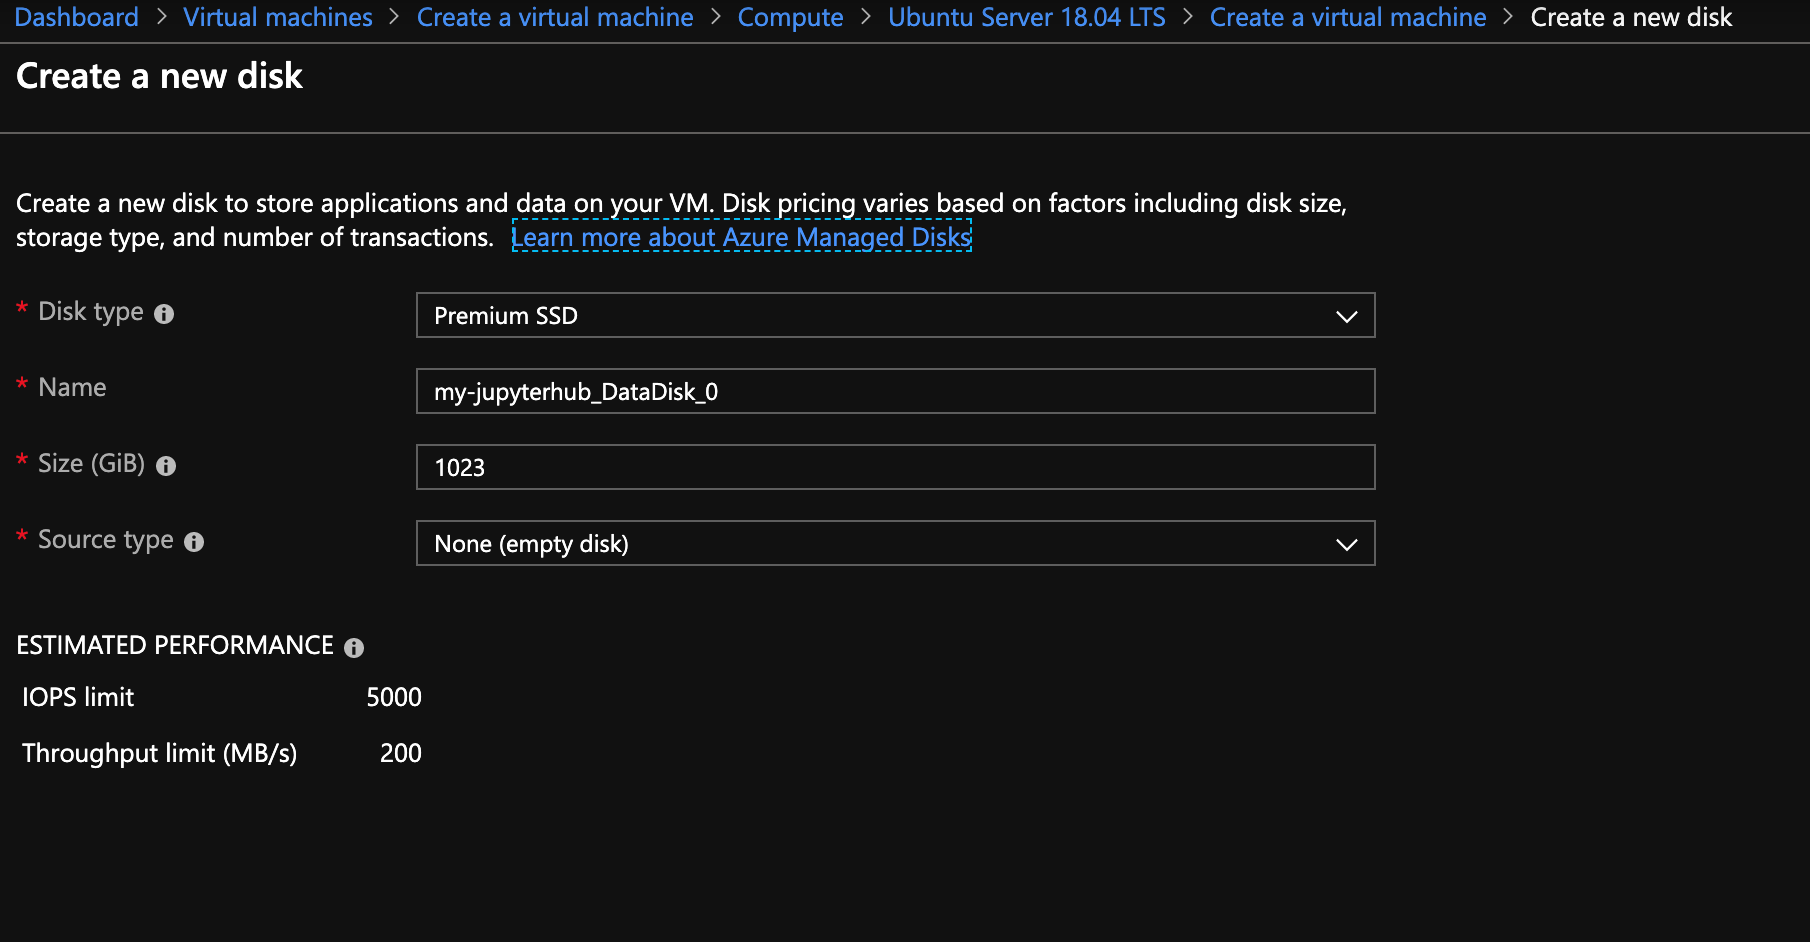Open the Compute breadcrumb item
The height and width of the screenshot is (942, 1810).
(790, 17)
